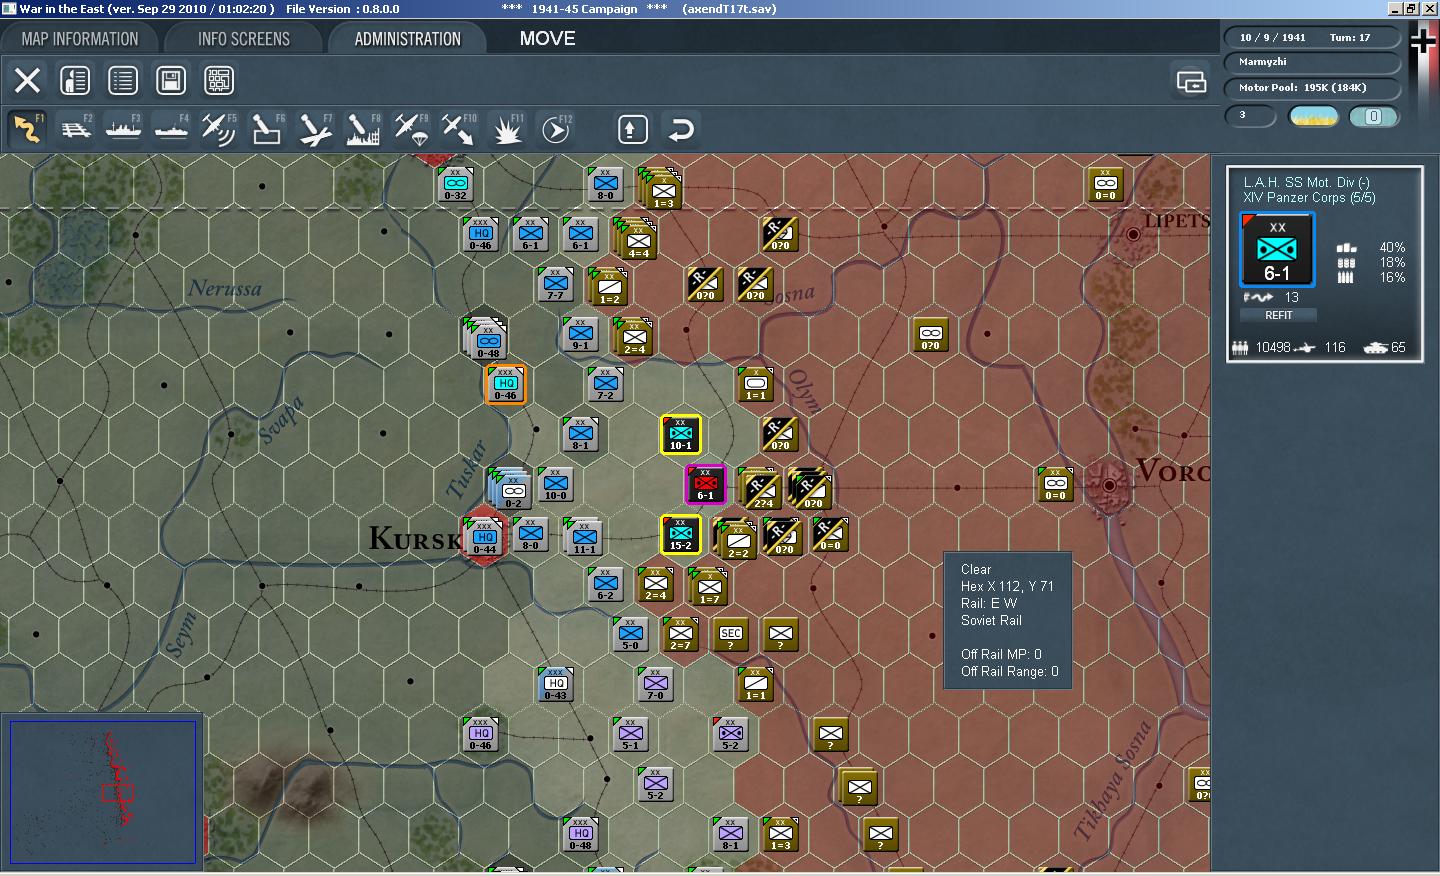1440x876 pixels.
Task: Click the movement points 13 indicator
Action: point(1271,297)
